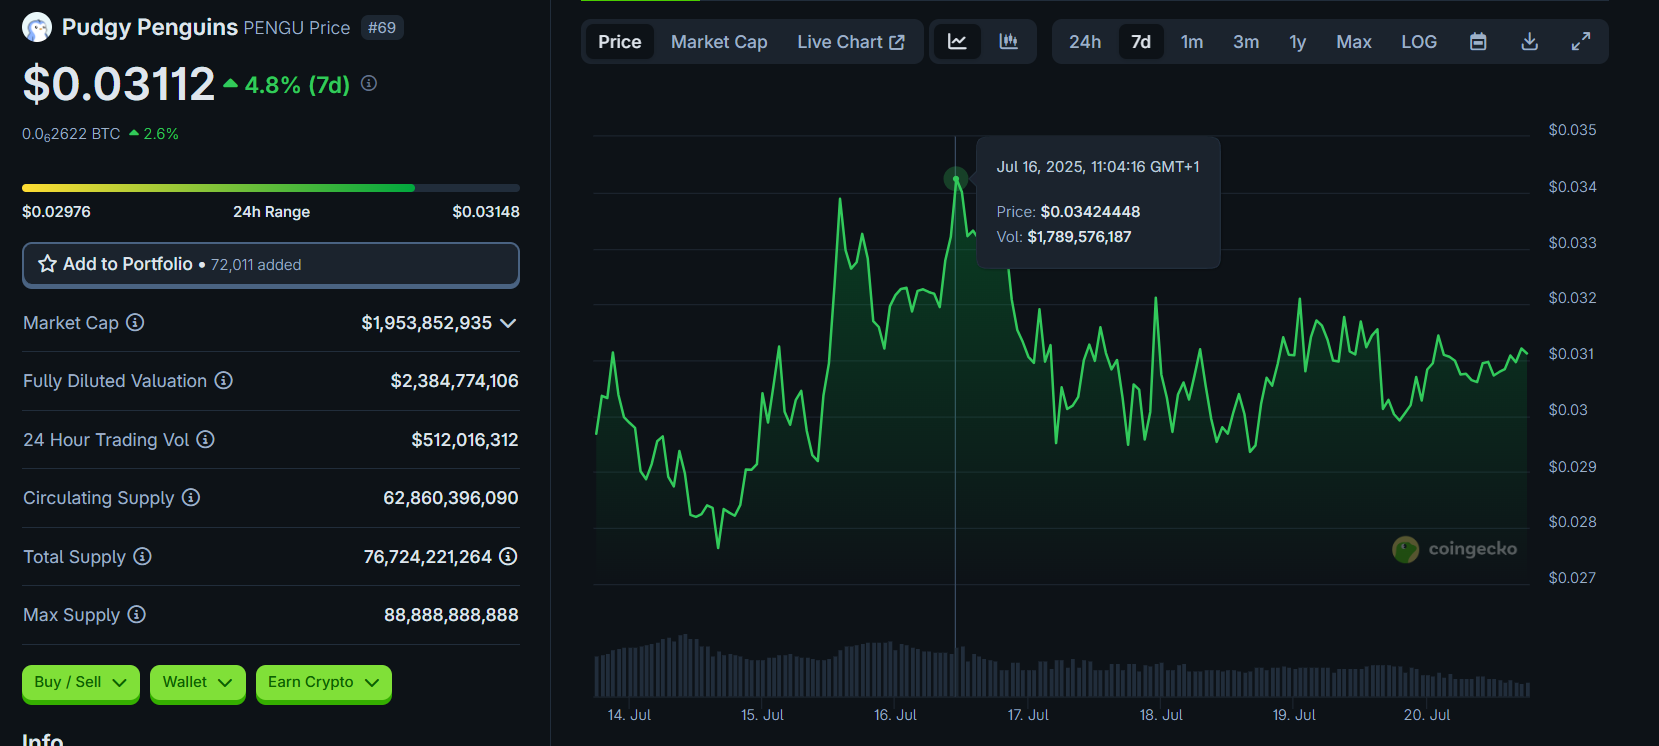Open the Buy / Sell dropdown
Viewport: 1659px width, 746px height.
81,683
